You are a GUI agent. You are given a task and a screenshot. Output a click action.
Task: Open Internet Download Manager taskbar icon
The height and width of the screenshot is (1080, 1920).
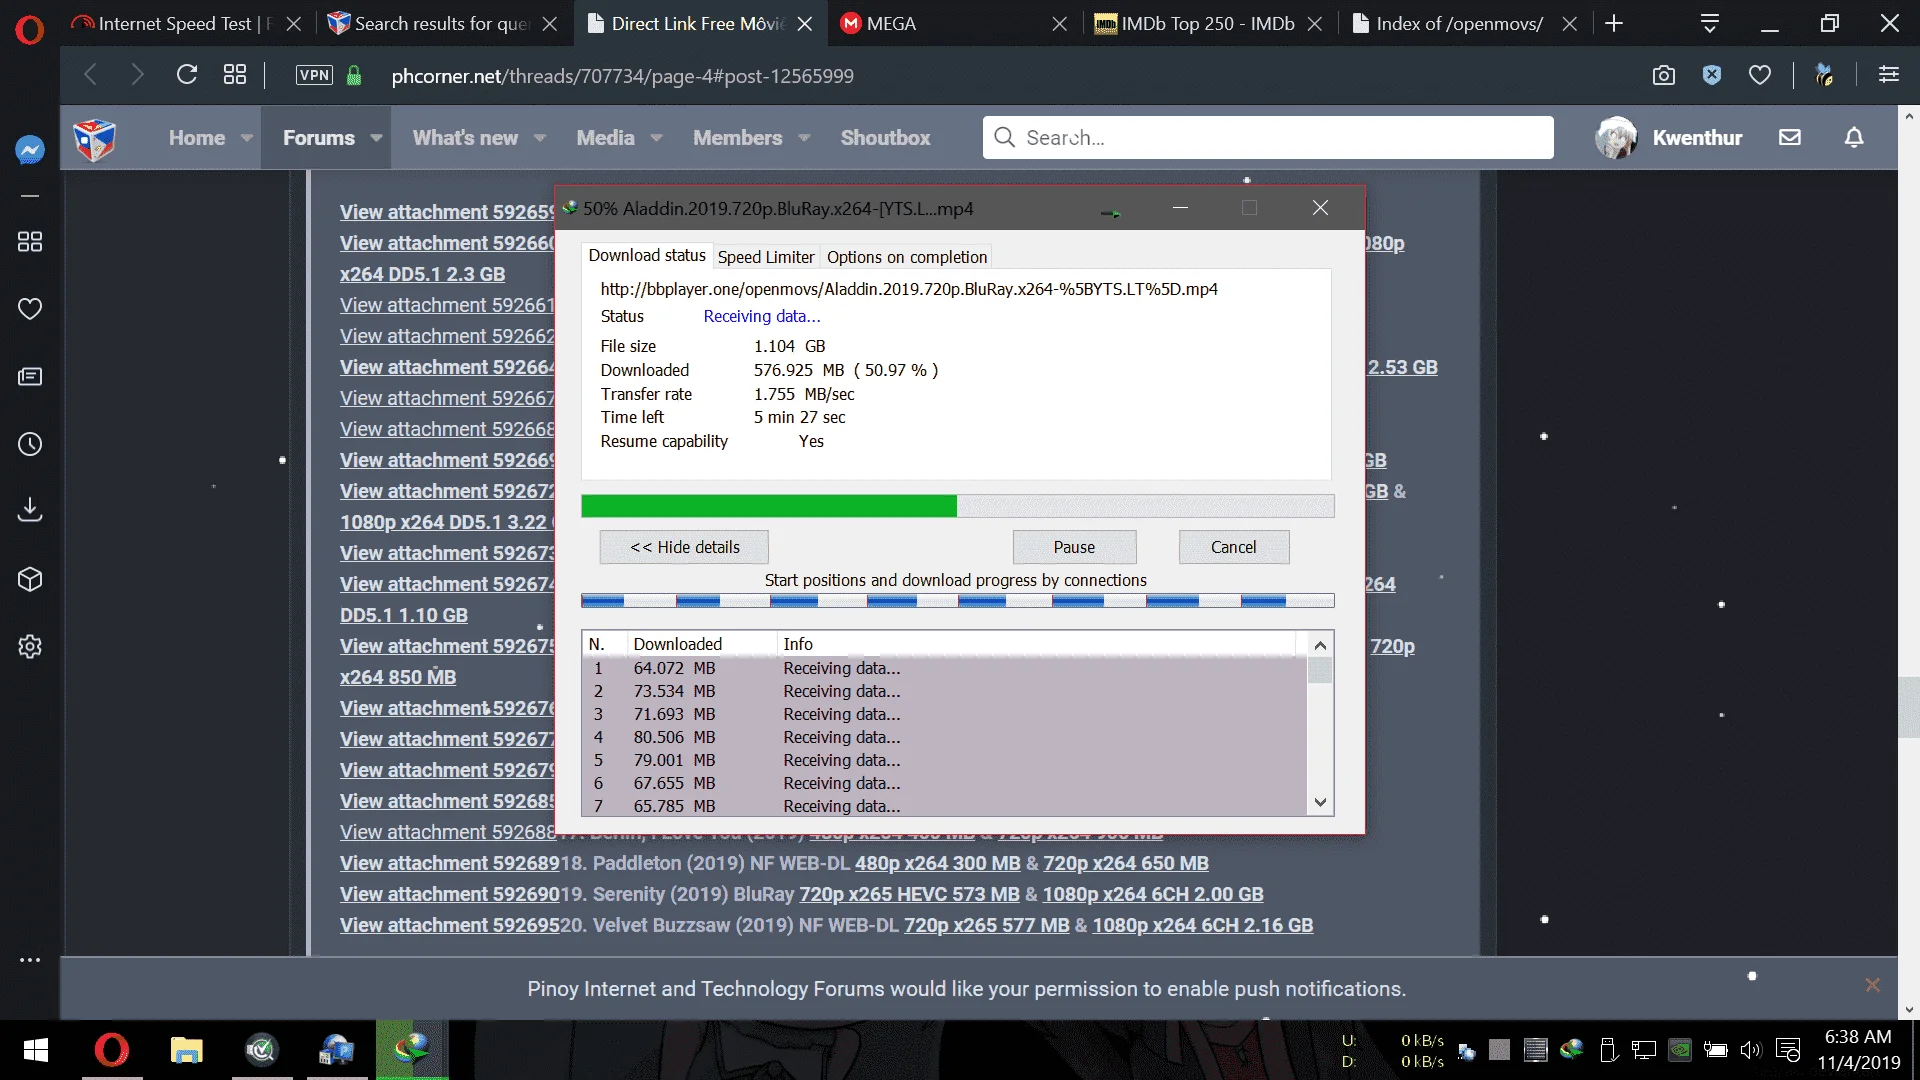(x=411, y=1050)
